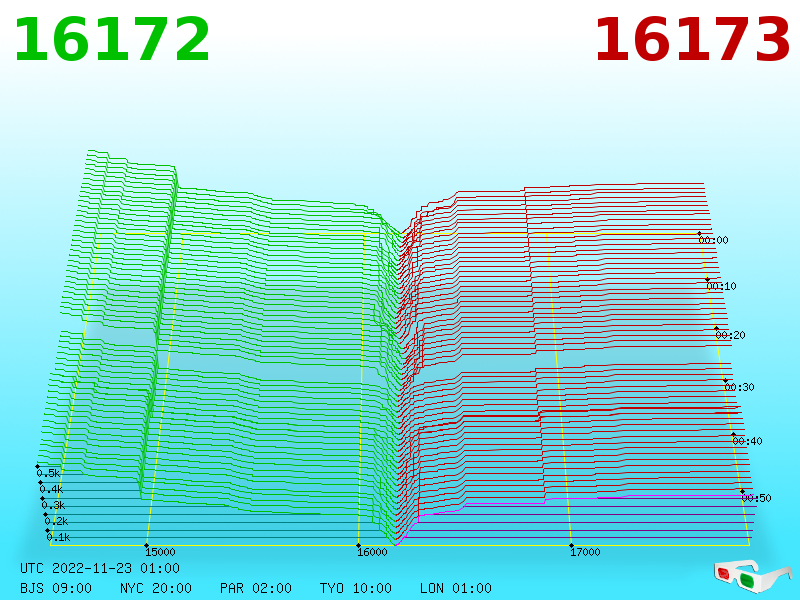This screenshot has height=600, width=800.
Task: Click the BJS 09:00 clock
Action: click(56, 588)
